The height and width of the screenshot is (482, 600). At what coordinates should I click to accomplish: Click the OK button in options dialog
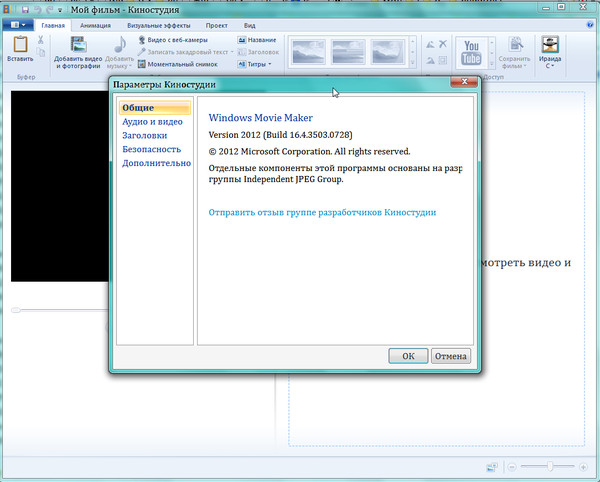coord(408,356)
